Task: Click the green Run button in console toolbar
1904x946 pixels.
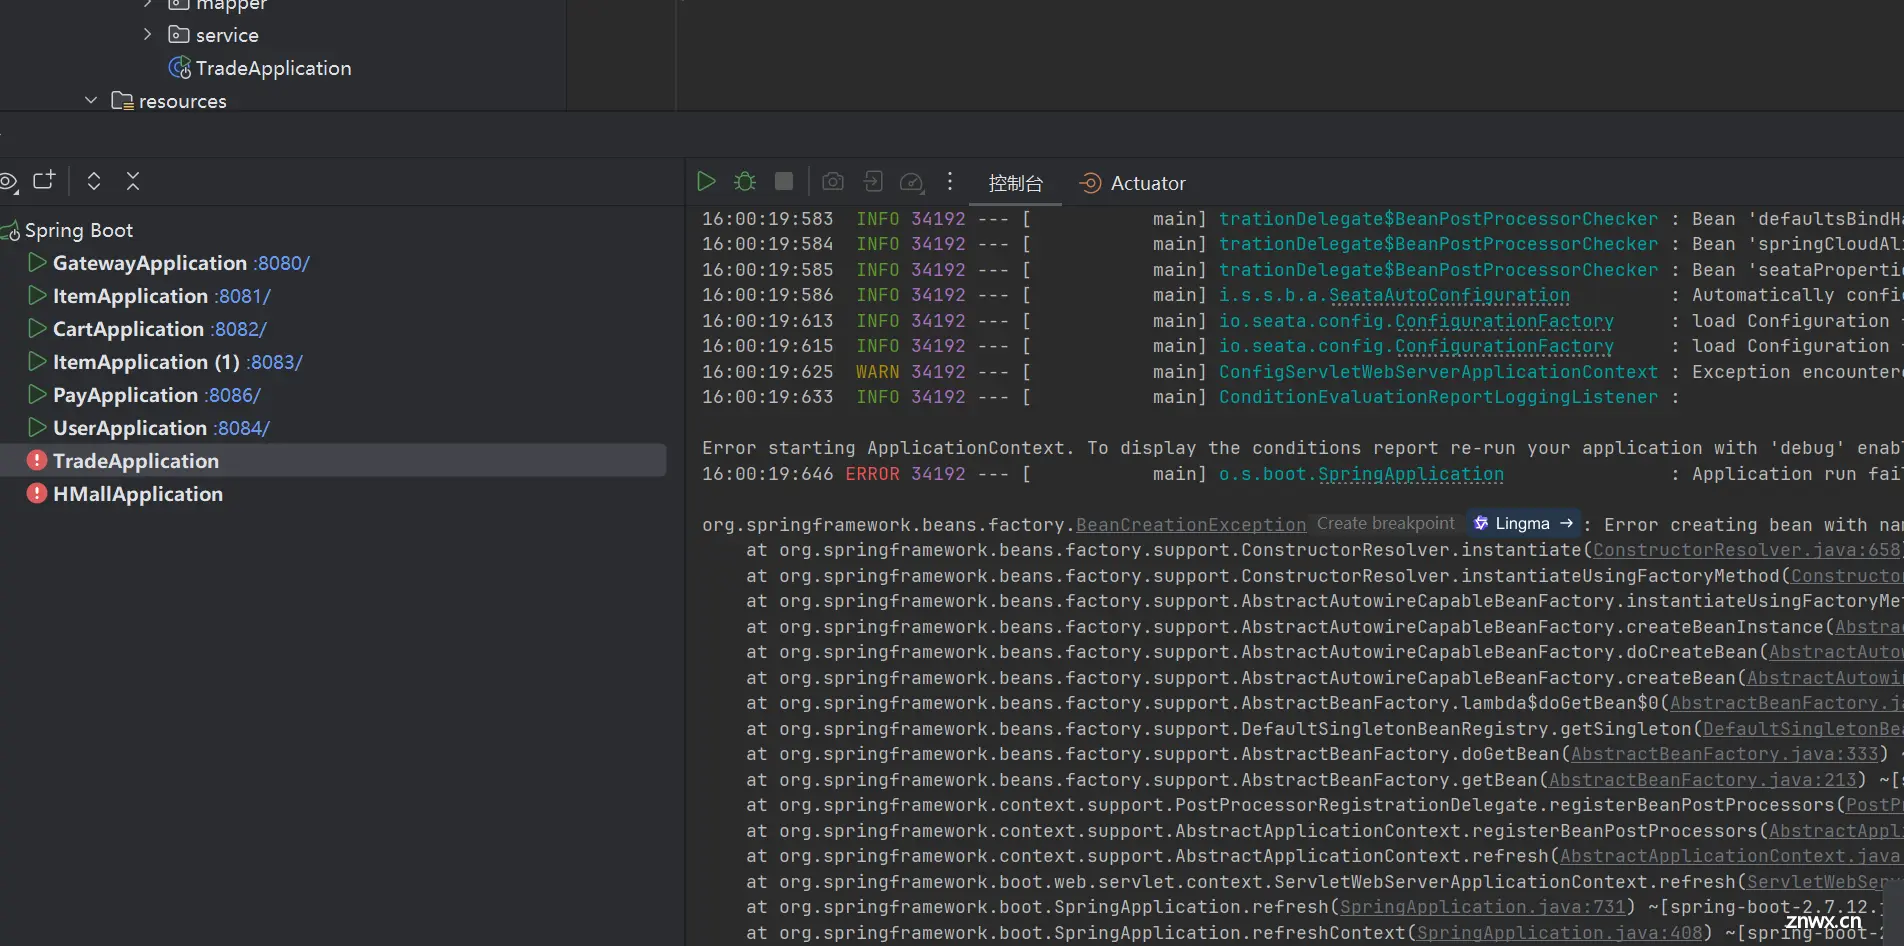Action: (x=706, y=181)
